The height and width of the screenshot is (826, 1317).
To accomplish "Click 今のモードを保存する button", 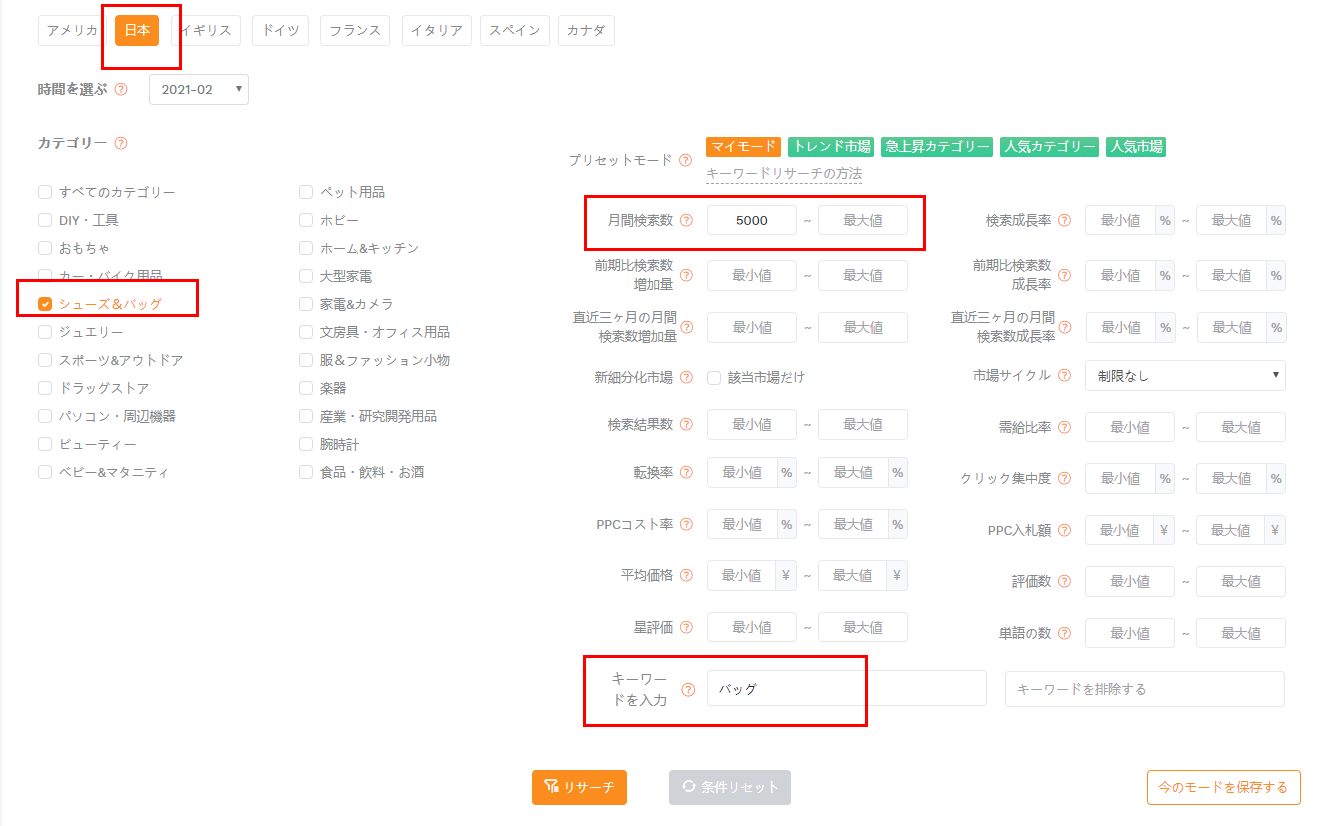I will 1223,787.
